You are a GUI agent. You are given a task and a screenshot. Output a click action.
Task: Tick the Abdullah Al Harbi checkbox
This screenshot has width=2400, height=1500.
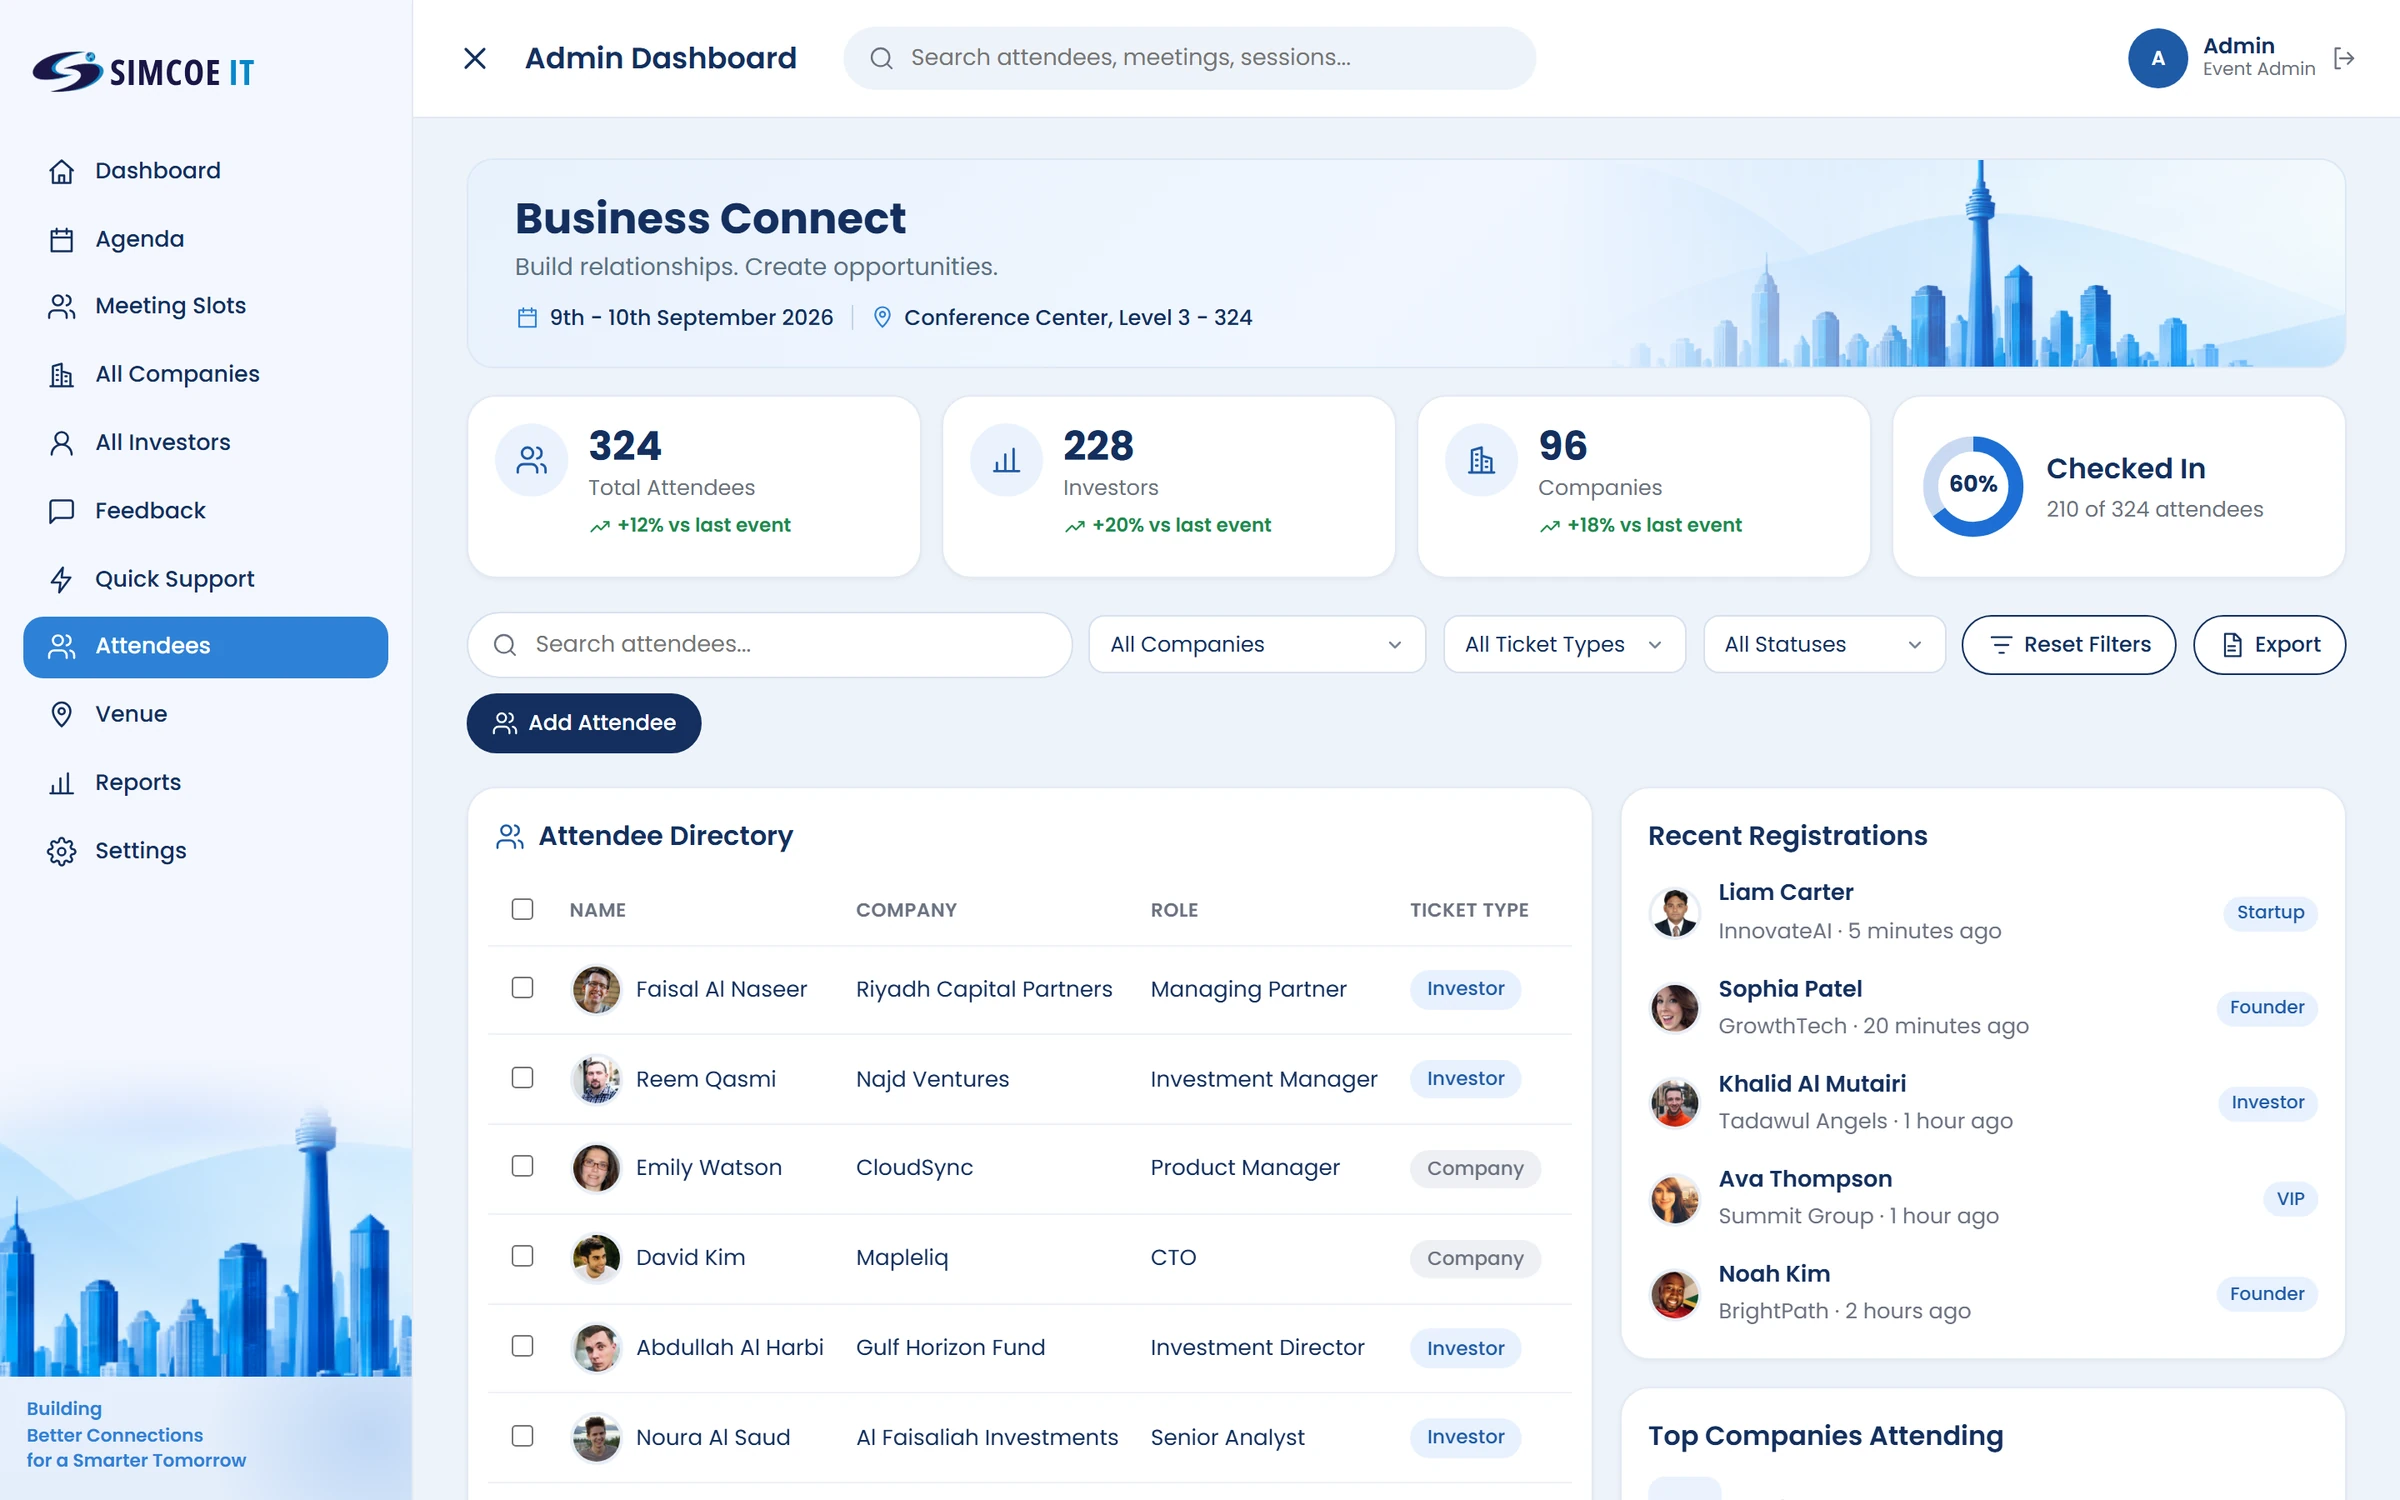[x=522, y=1347]
